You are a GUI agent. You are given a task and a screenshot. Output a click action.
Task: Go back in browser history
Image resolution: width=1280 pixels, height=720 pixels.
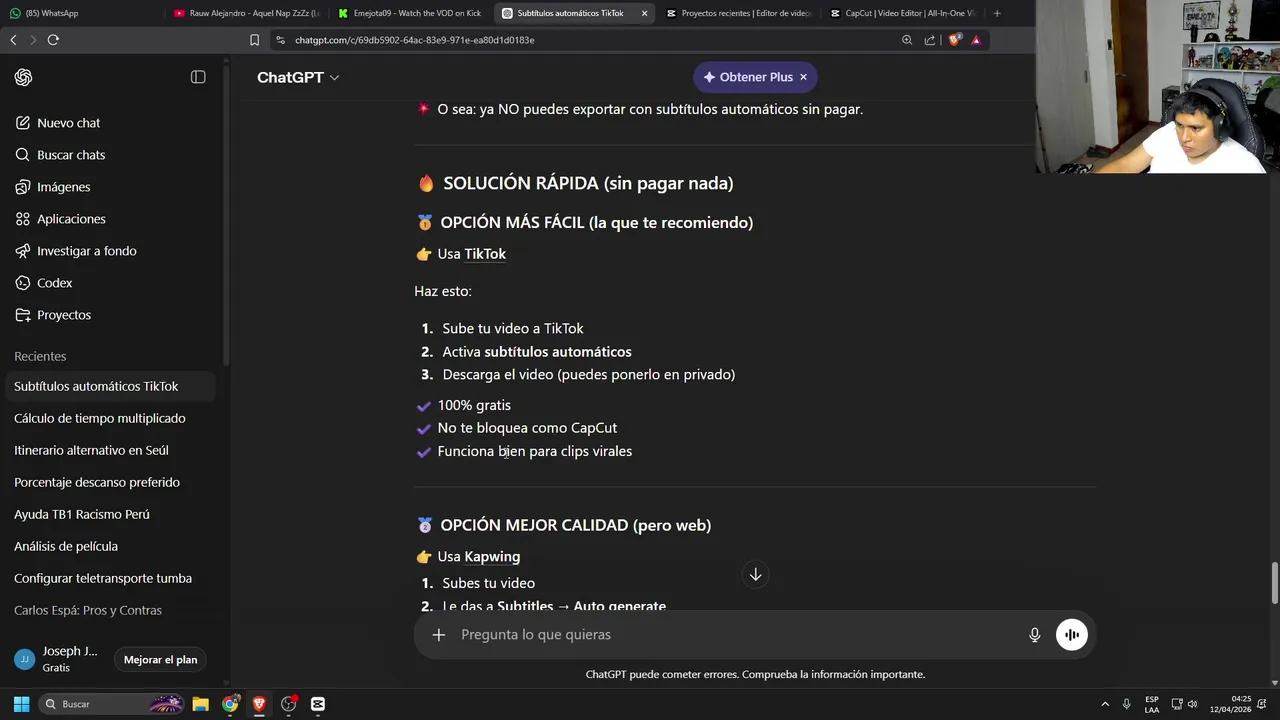click(x=13, y=40)
